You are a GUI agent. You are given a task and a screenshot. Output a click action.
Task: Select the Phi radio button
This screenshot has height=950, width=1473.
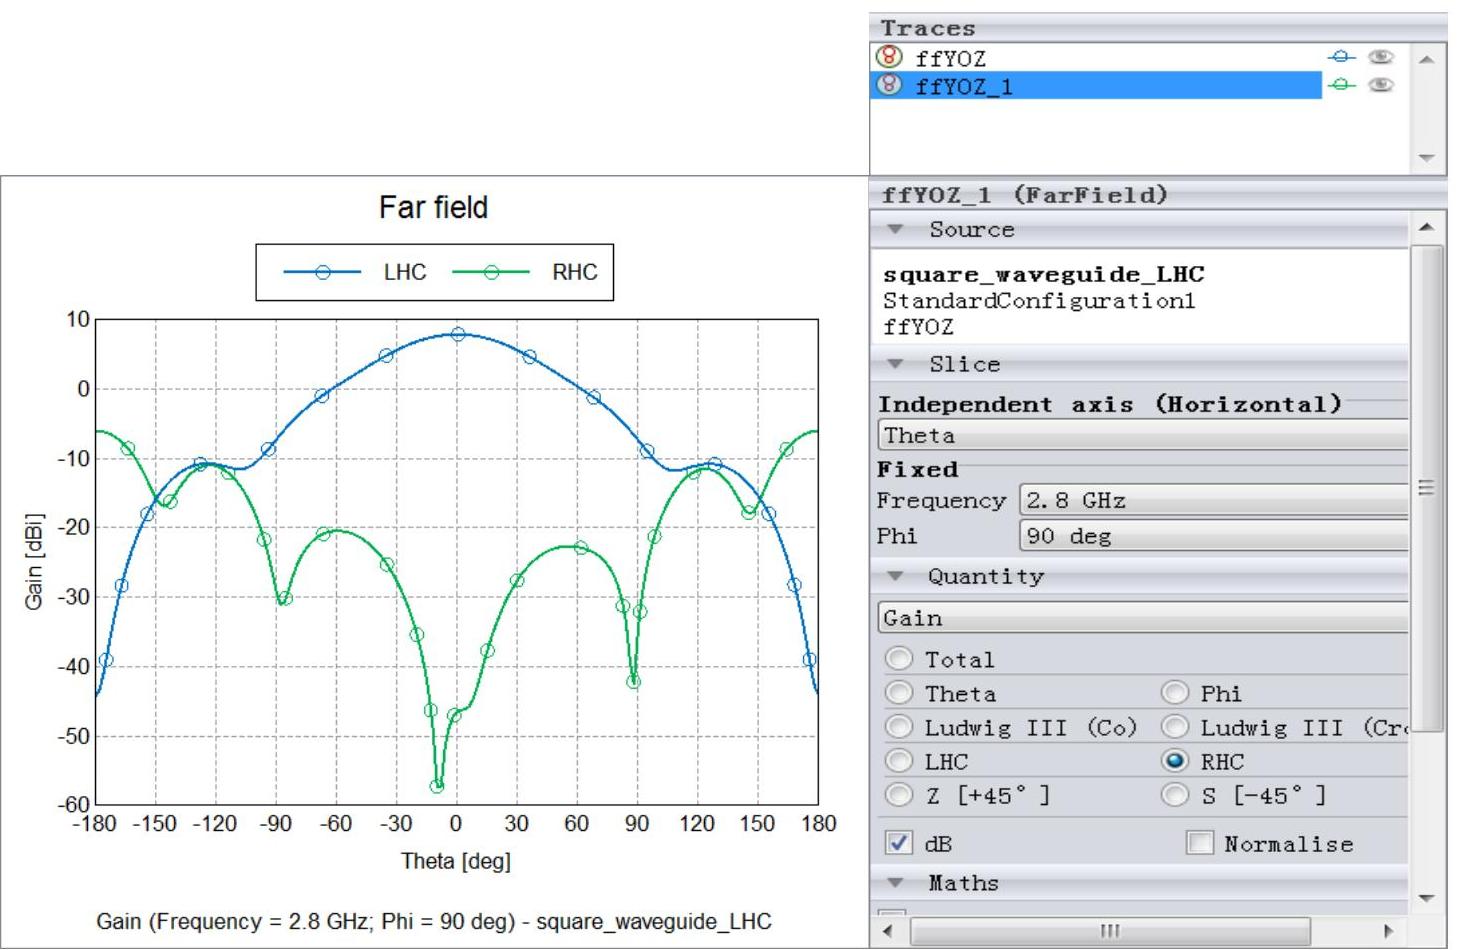[1175, 693]
